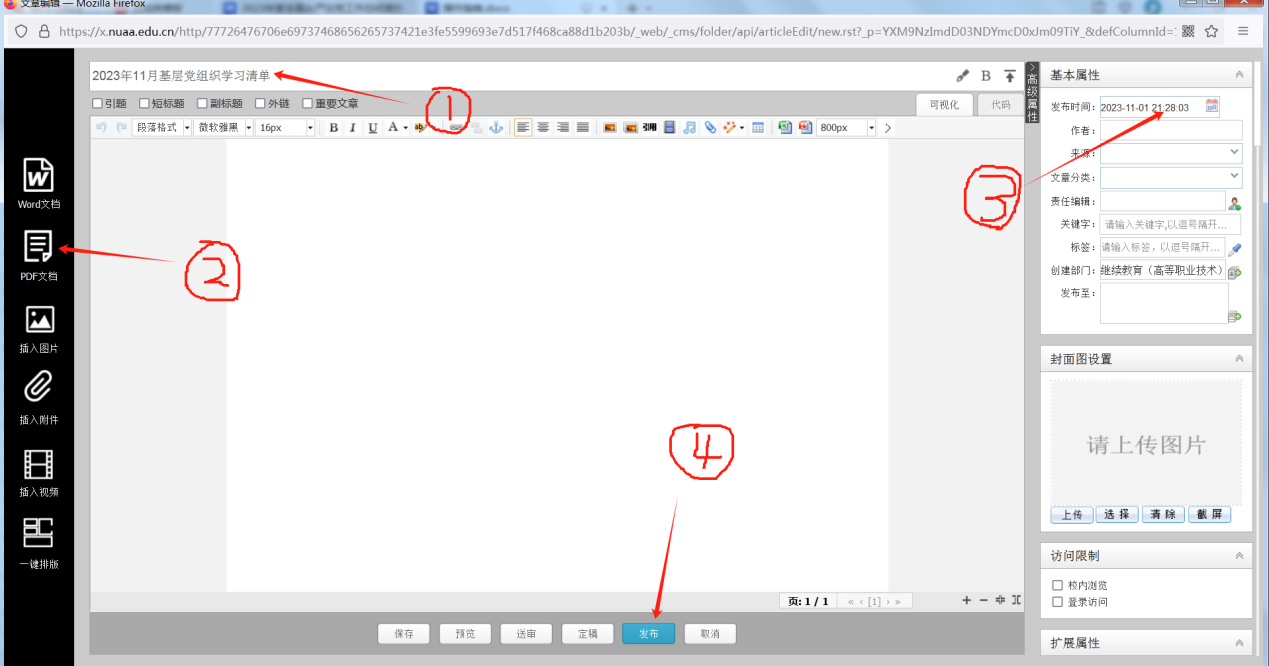Collapse the 基本属性 panel

[1239, 75]
